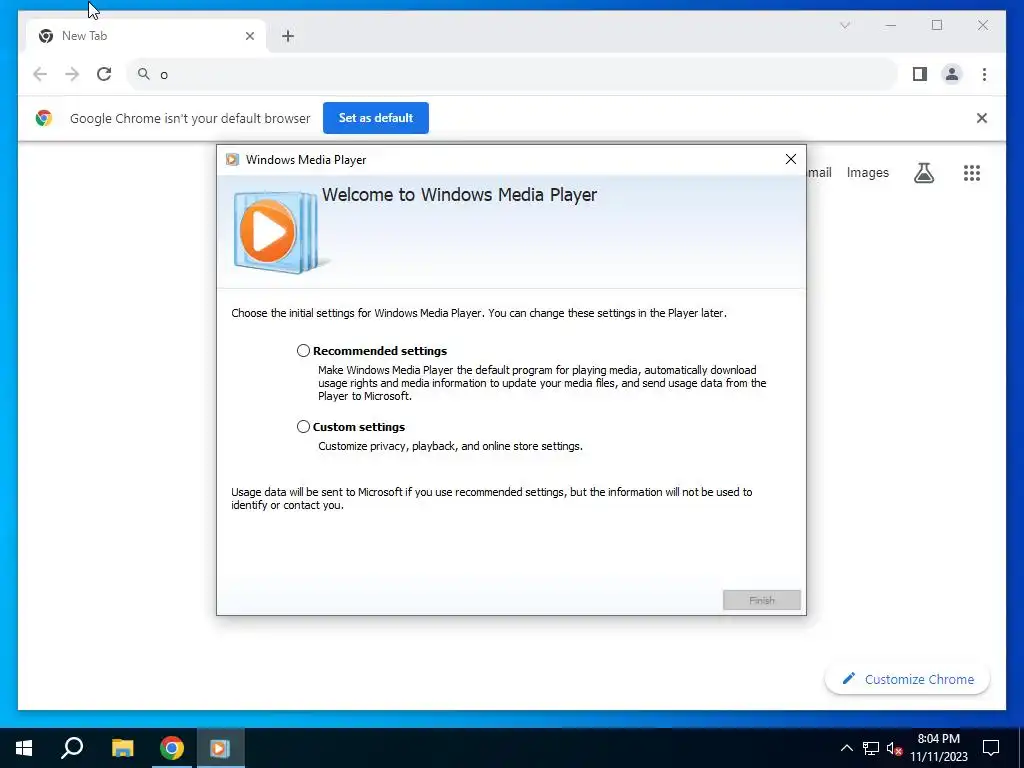The height and width of the screenshot is (768, 1024).
Task: Click the muted volume tray icon
Action: [x=894, y=748]
